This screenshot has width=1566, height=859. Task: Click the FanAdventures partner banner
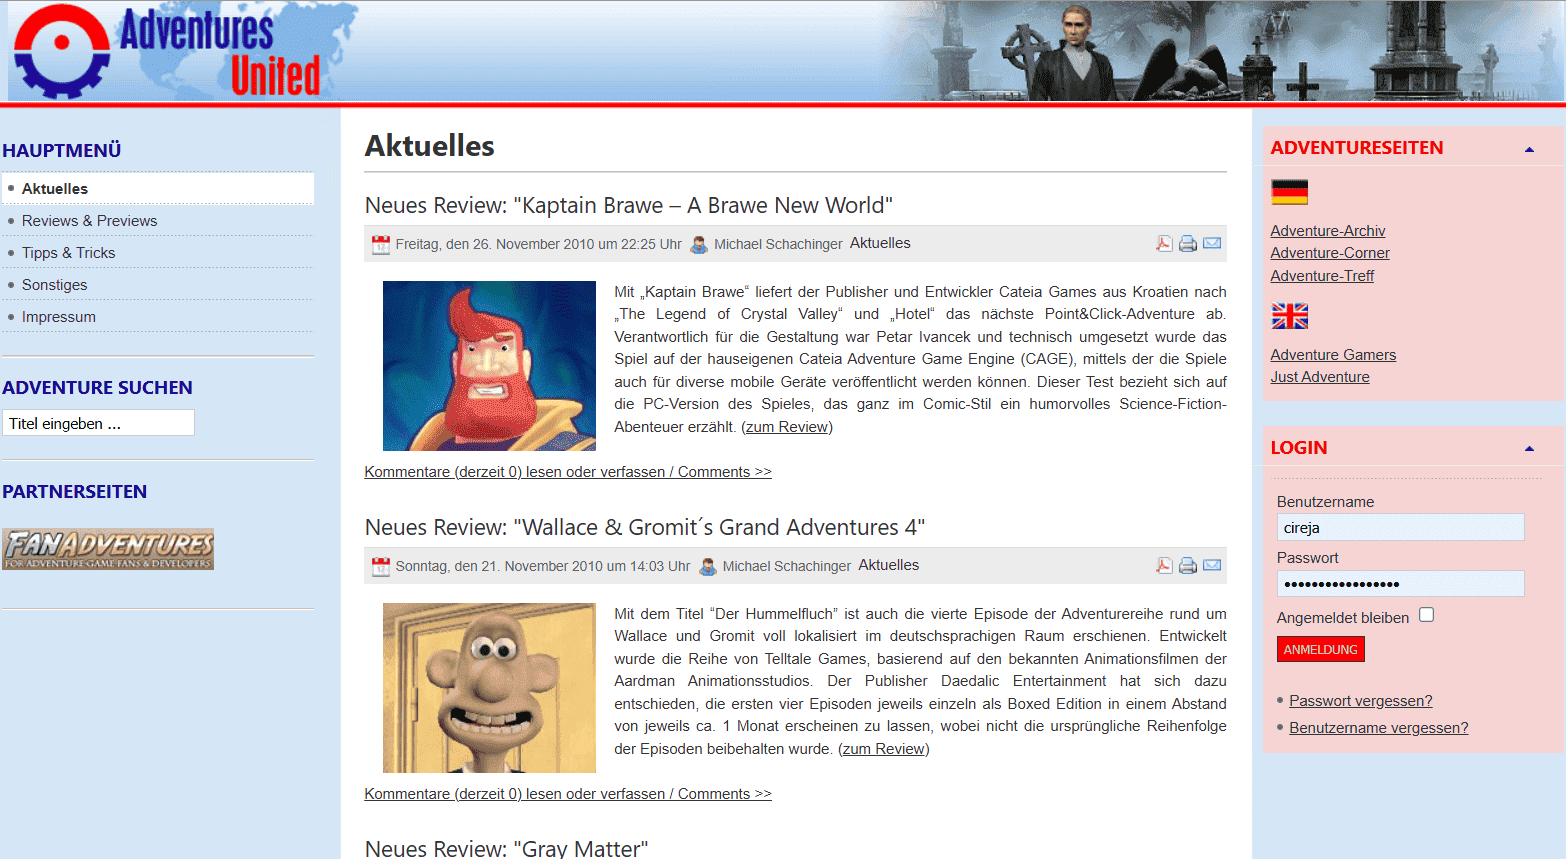108,549
